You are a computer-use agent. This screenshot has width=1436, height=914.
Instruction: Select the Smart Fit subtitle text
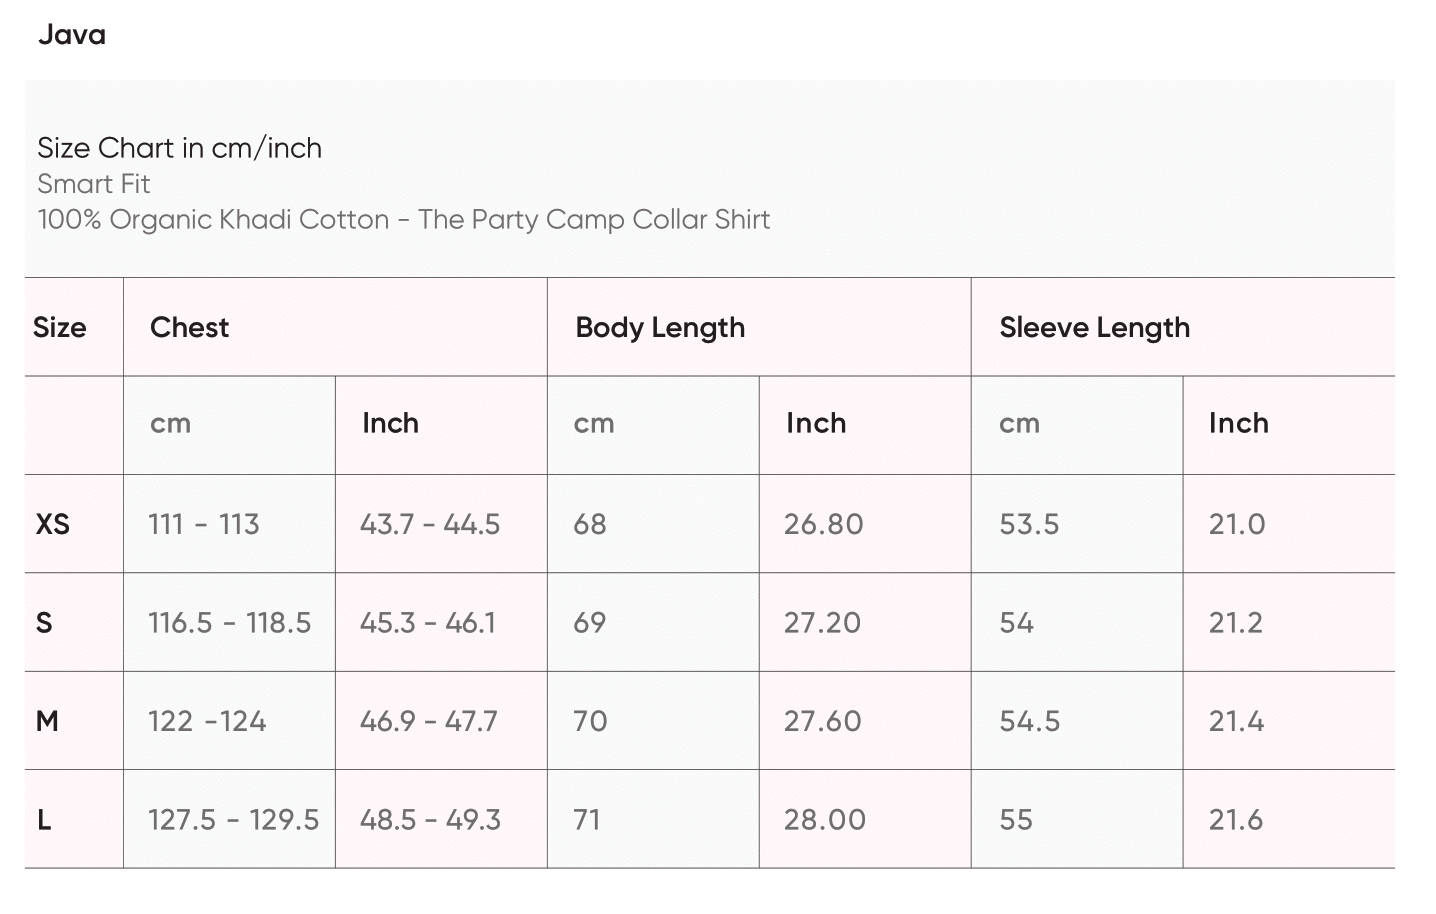pos(94,184)
